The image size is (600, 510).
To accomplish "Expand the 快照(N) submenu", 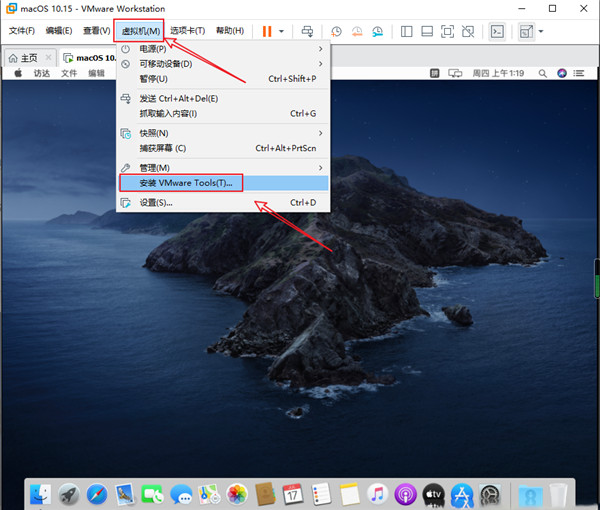I will click(223, 133).
